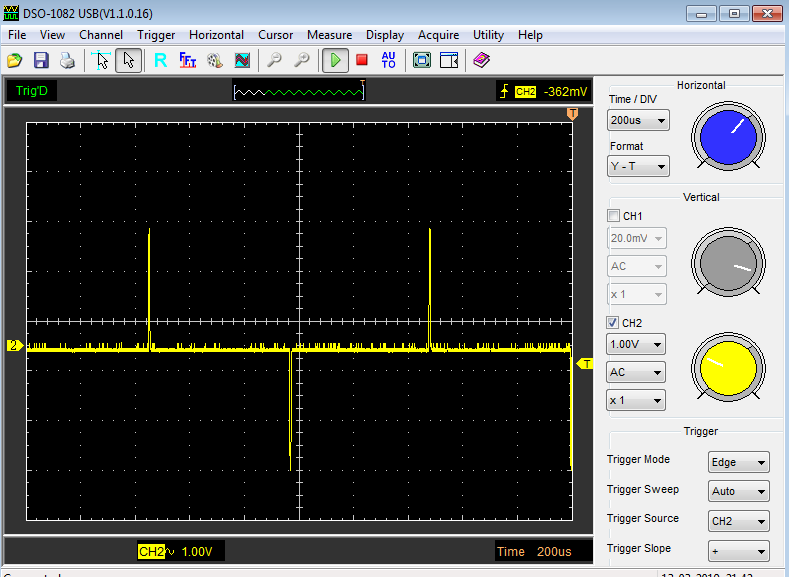Open the Help menu

point(530,35)
